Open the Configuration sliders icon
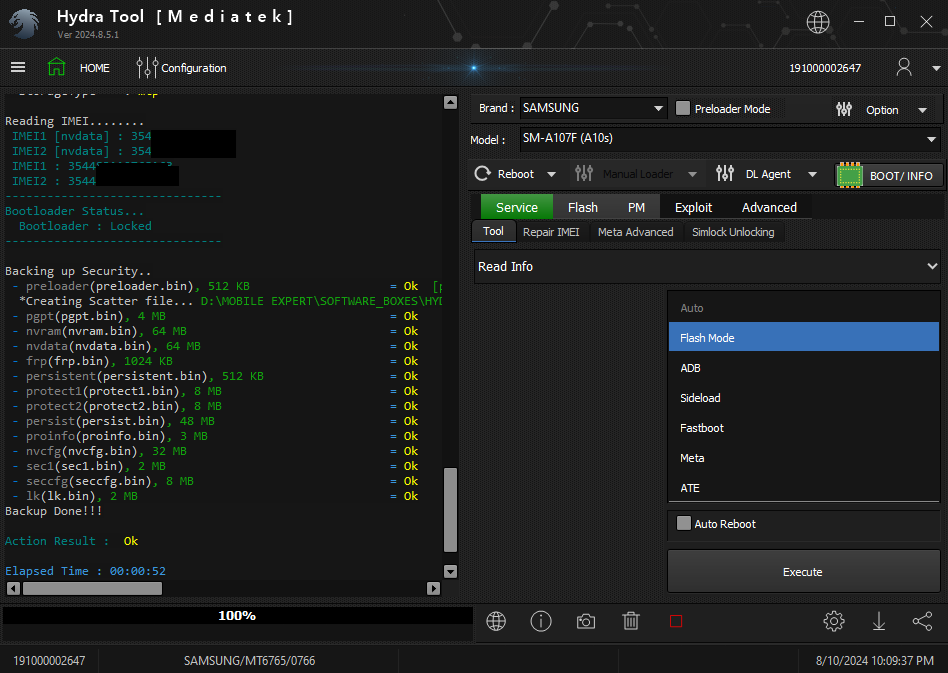This screenshot has height=673, width=948. click(x=147, y=68)
